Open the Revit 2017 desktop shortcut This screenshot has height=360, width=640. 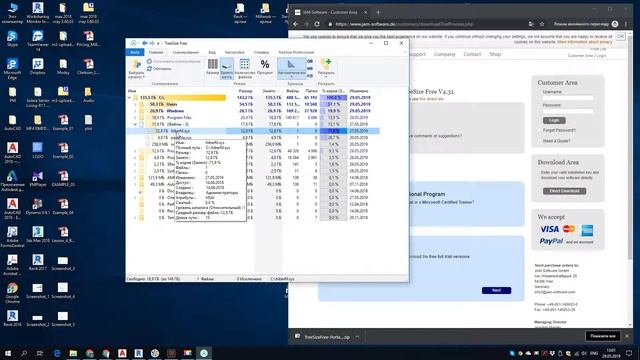point(38,262)
